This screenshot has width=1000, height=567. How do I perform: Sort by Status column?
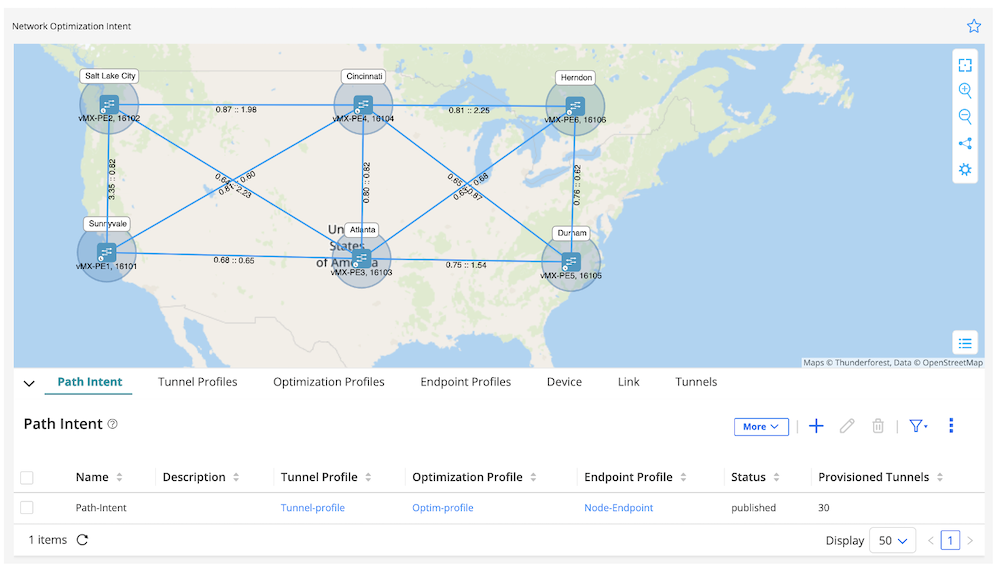coord(776,477)
